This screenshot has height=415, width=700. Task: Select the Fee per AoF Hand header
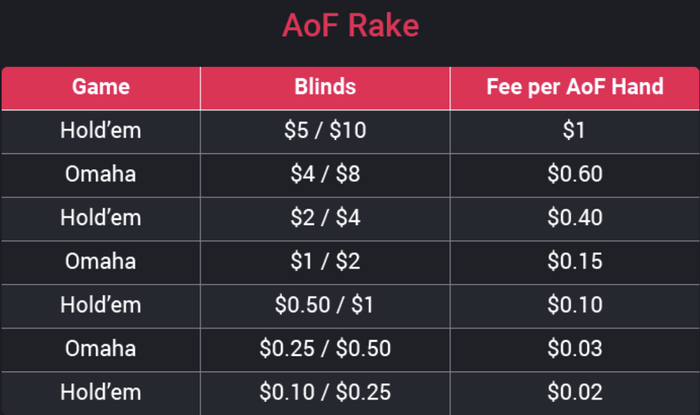click(574, 87)
